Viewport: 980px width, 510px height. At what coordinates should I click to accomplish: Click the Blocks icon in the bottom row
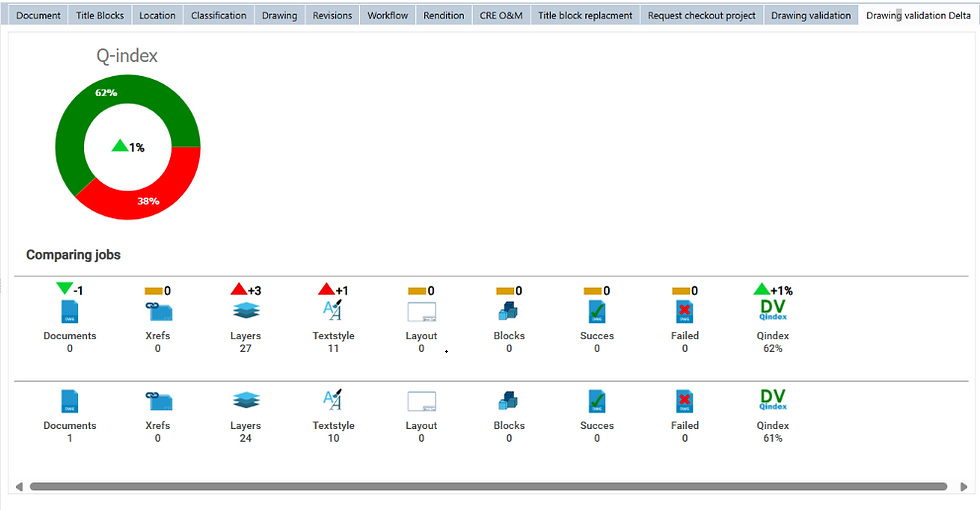point(509,400)
